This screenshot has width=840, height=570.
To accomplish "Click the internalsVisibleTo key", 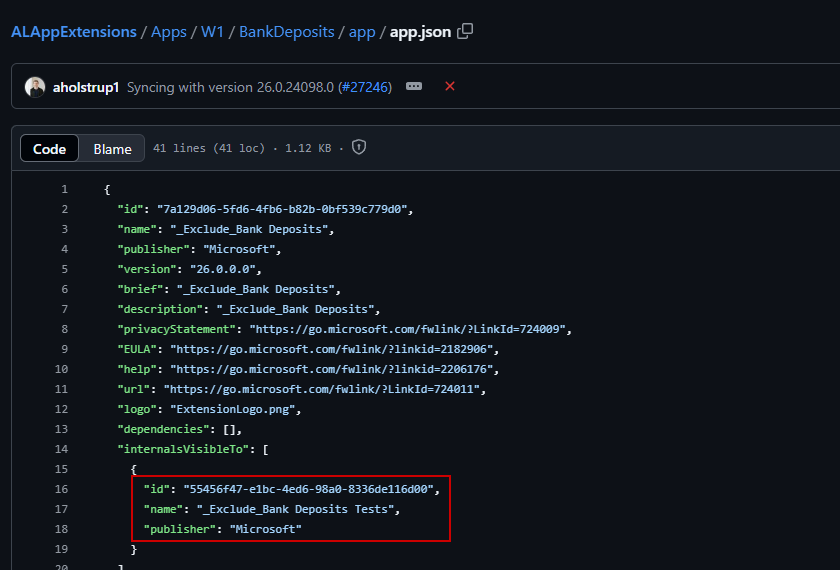I will pos(183,449).
